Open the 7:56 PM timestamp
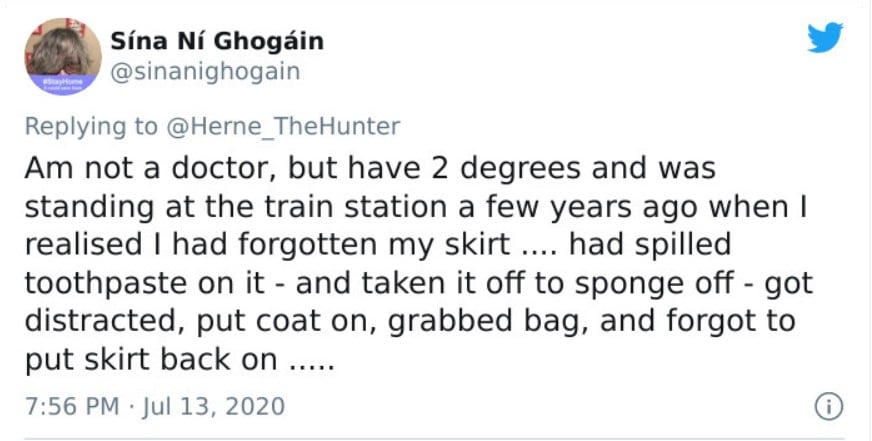 point(72,407)
